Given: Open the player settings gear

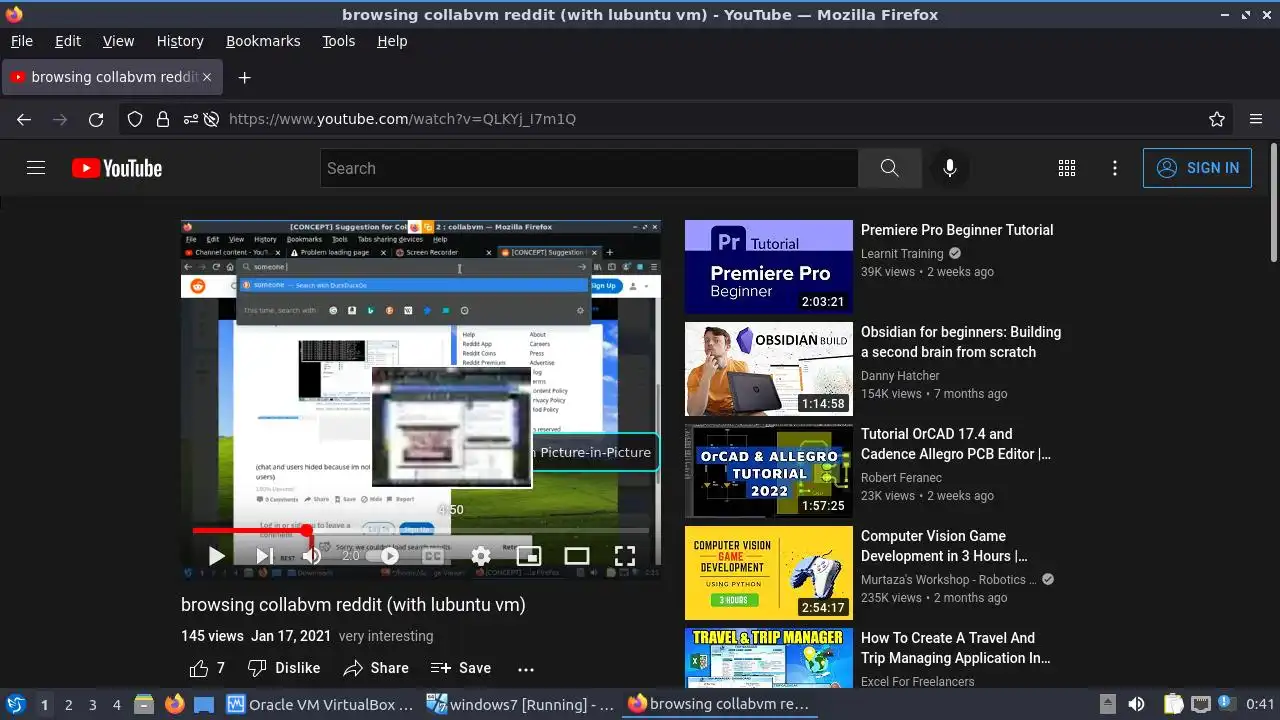Looking at the screenshot, I should point(481,556).
